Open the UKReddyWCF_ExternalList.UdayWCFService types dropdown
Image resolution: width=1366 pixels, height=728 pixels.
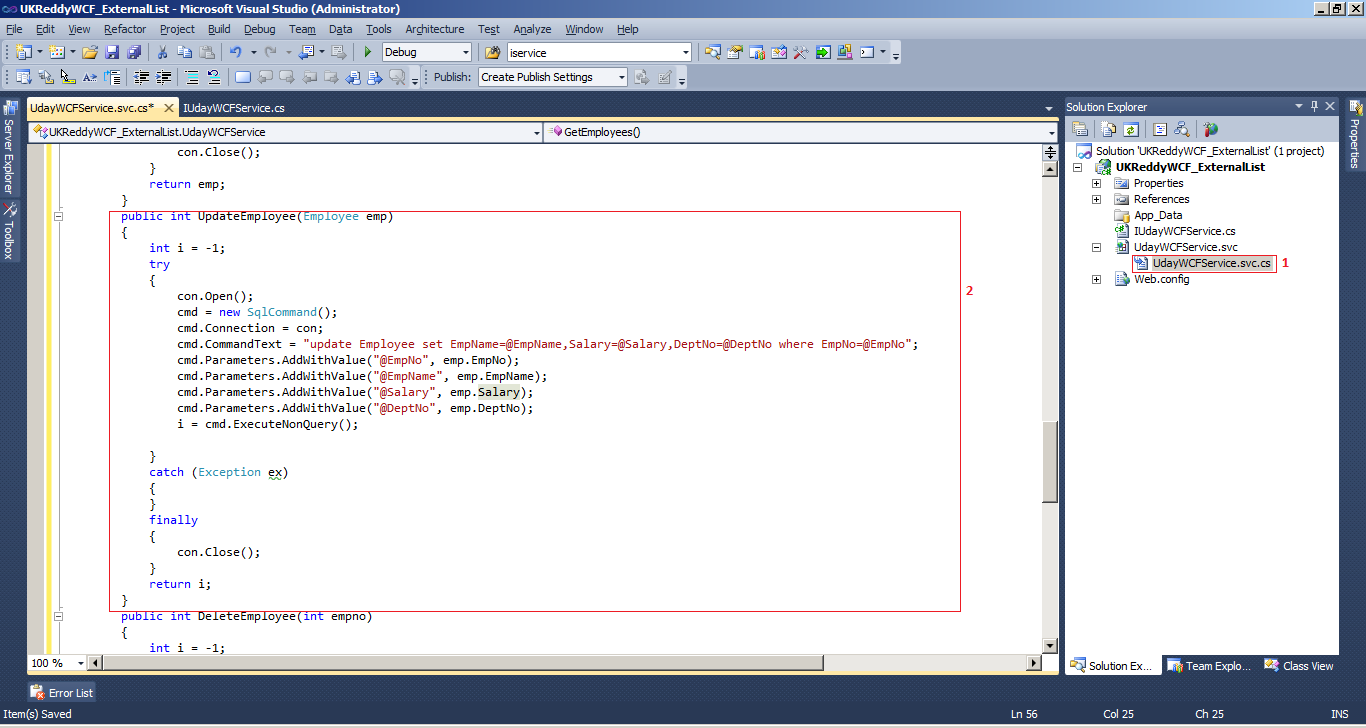coord(536,132)
